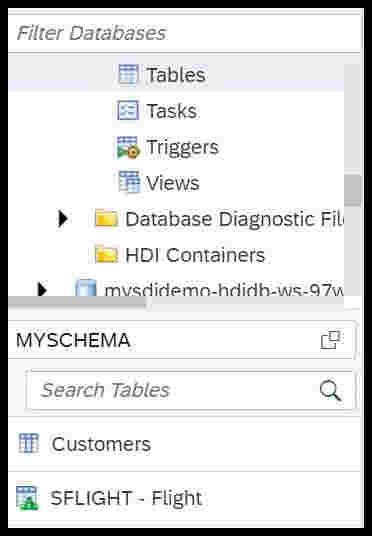Click the Views node icon

[x=129, y=182]
